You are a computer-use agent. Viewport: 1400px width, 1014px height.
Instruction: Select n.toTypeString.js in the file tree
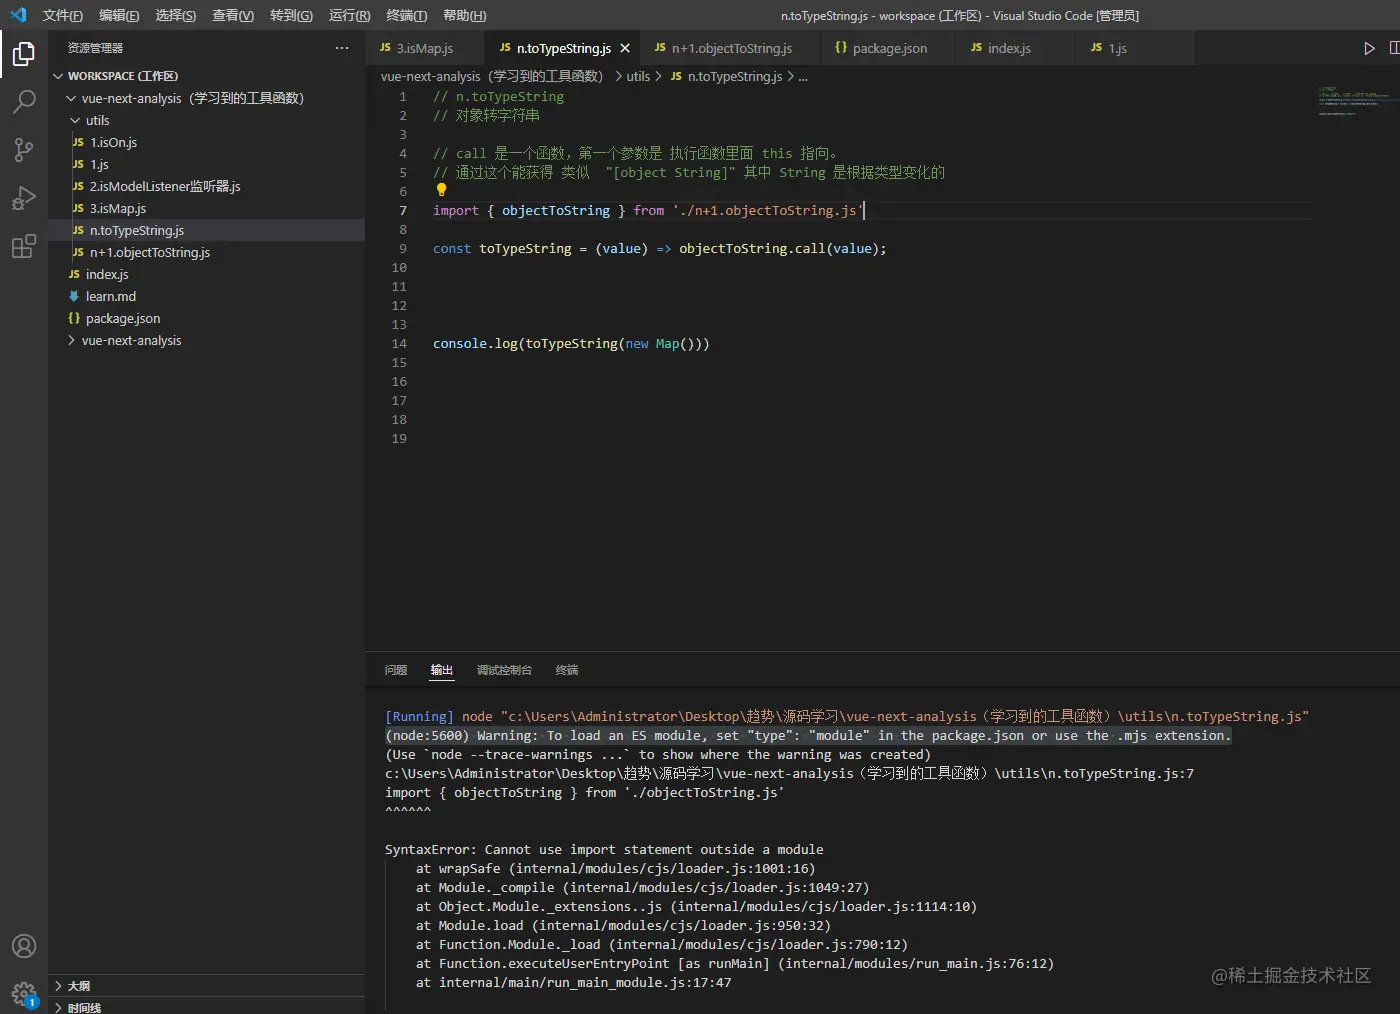[206, 230]
